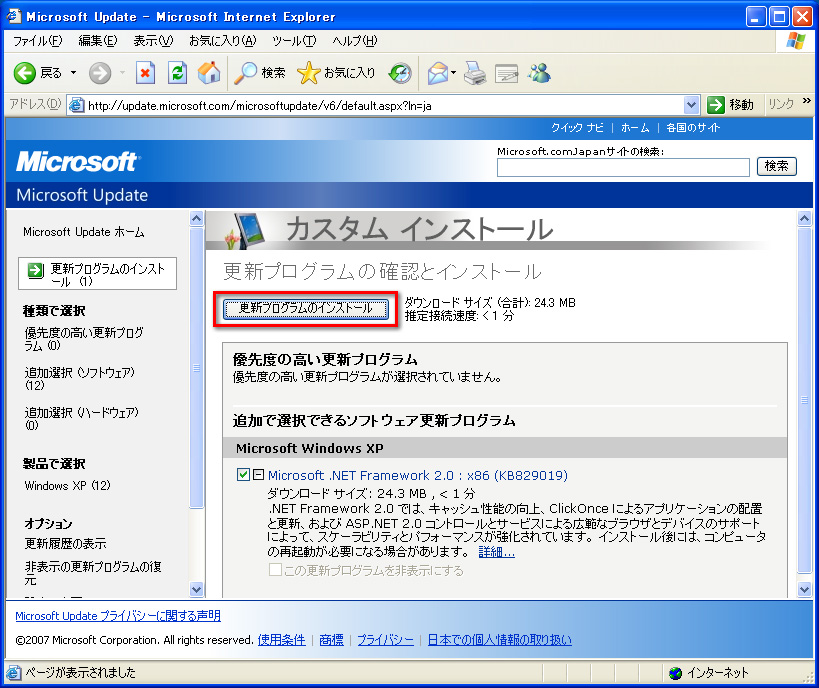Stop page loading with red X icon
The image size is (819, 688).
tap(145, 73)
